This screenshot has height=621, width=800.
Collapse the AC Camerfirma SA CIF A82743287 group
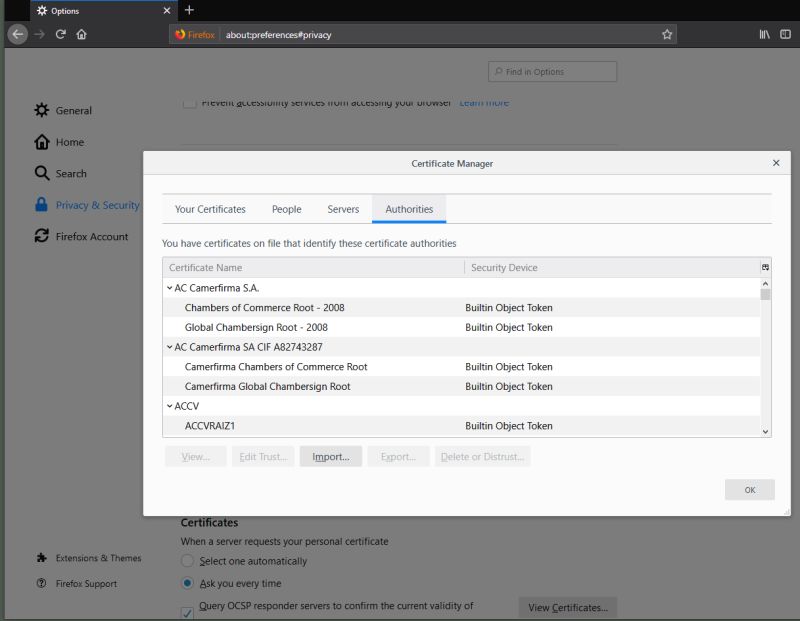tap(169, 347)
